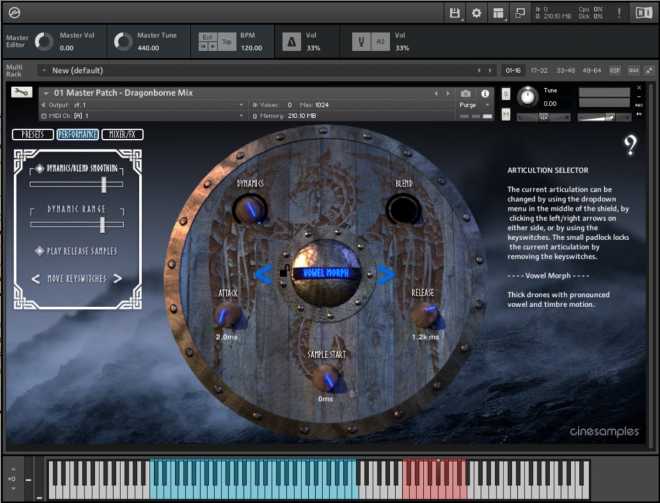Move keyswitches left with the arrow

point(36,279)
